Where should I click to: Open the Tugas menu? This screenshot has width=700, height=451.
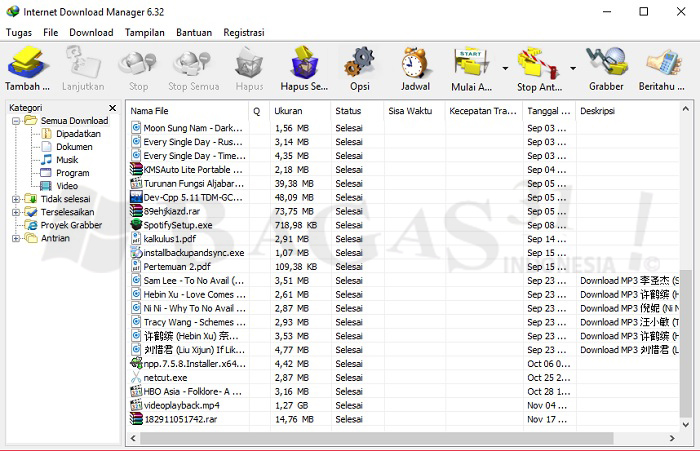tap(19, 33)
